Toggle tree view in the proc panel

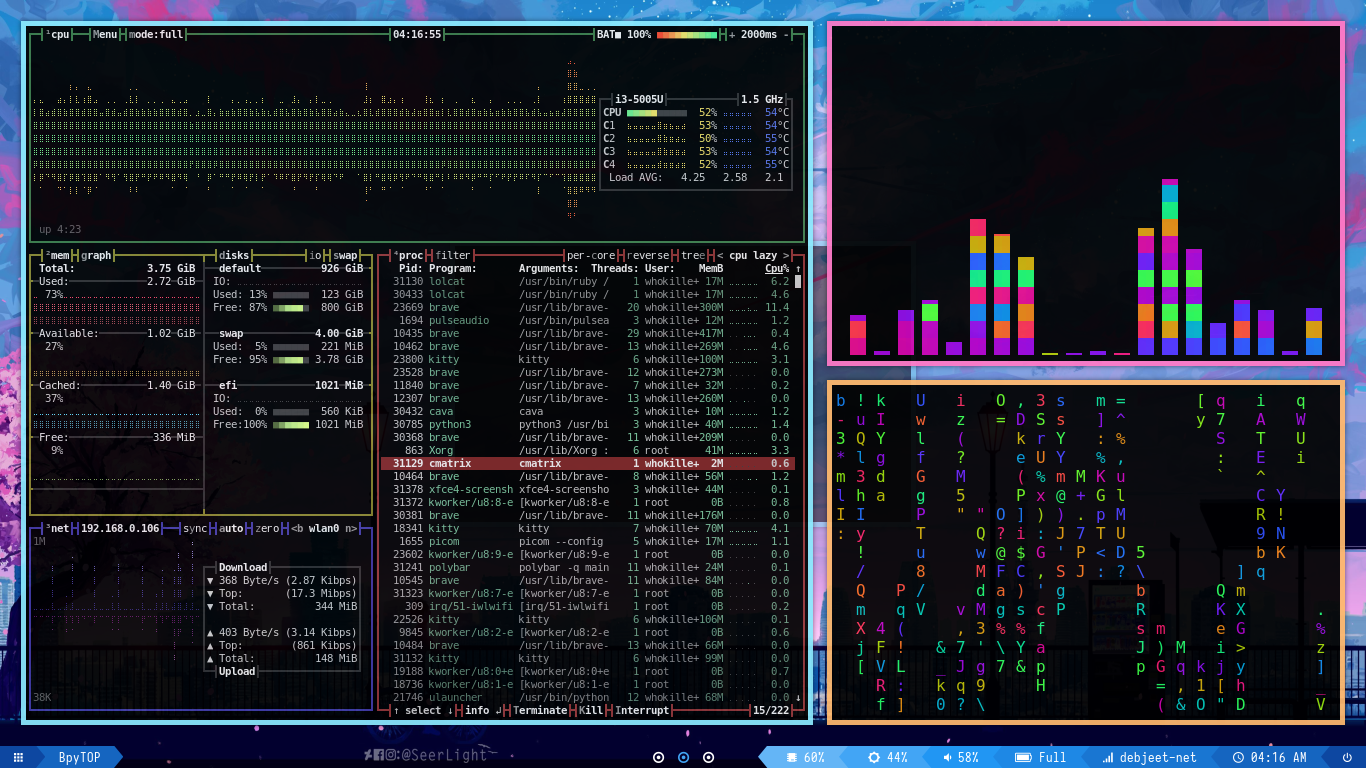pyautogui.click(x=693, y=255)
